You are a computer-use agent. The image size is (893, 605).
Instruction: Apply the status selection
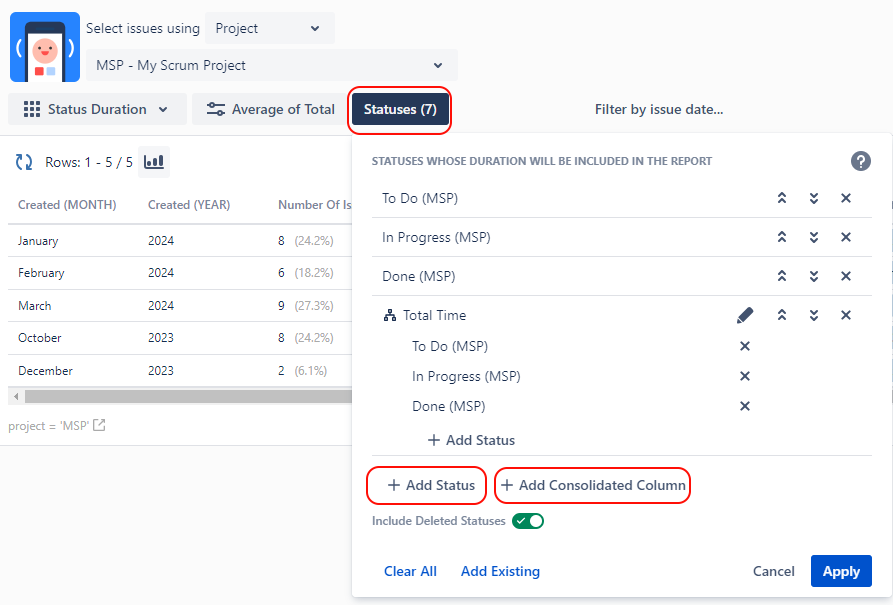coord(841,571)
